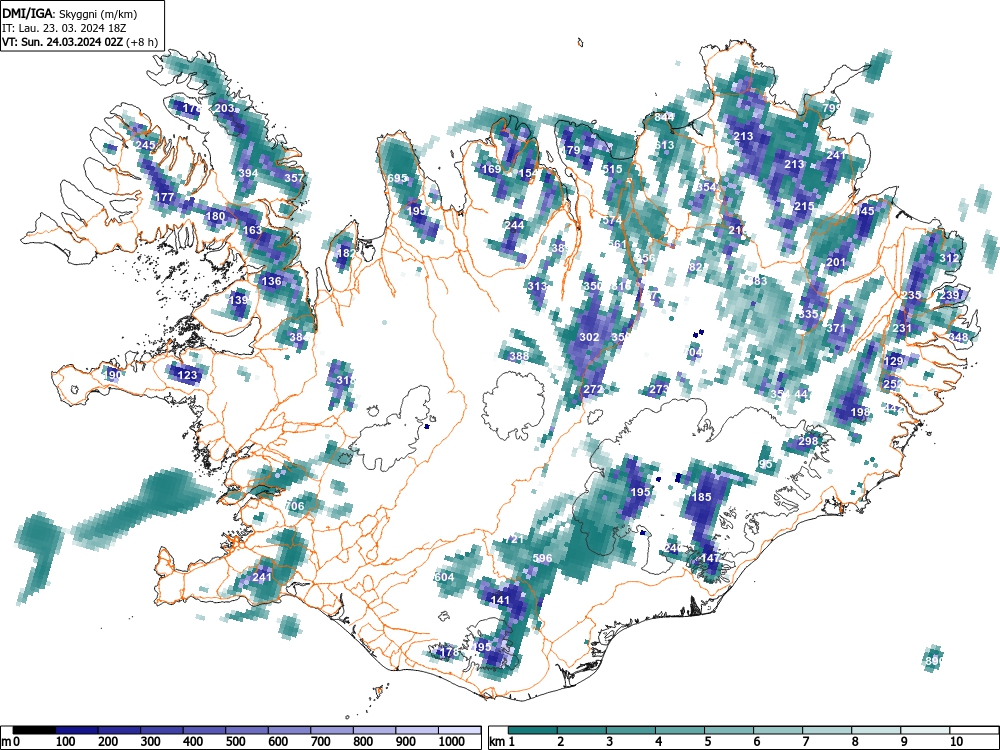Click the '139' visibility value on the map
1000x750 pixels.
(x=238, y=300)
